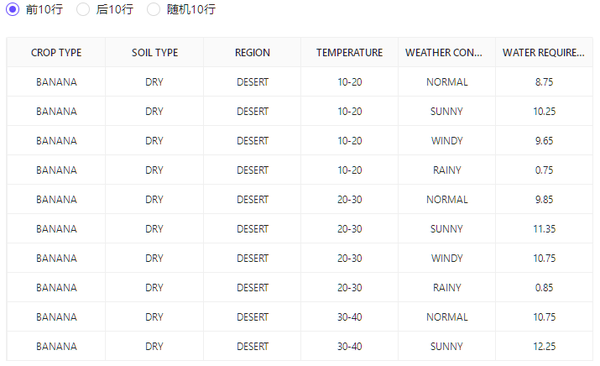Click the 30-40 temperature cell in last row
Image resolution: width=600 pixels, height=366 pixels.
click(349, 346)
